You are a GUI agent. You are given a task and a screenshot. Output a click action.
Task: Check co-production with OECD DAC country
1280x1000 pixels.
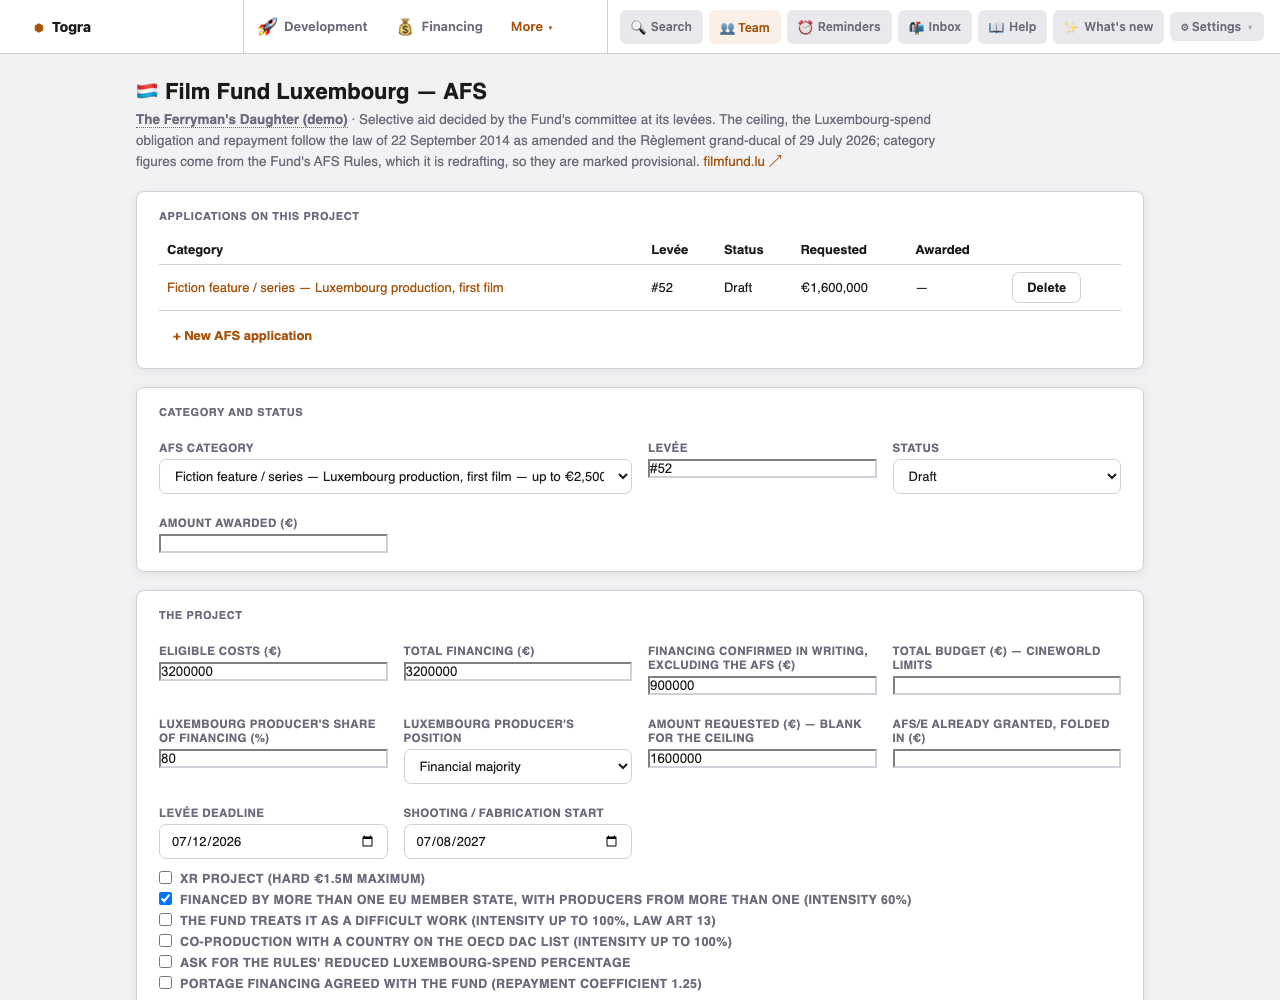tap(166, 941)
